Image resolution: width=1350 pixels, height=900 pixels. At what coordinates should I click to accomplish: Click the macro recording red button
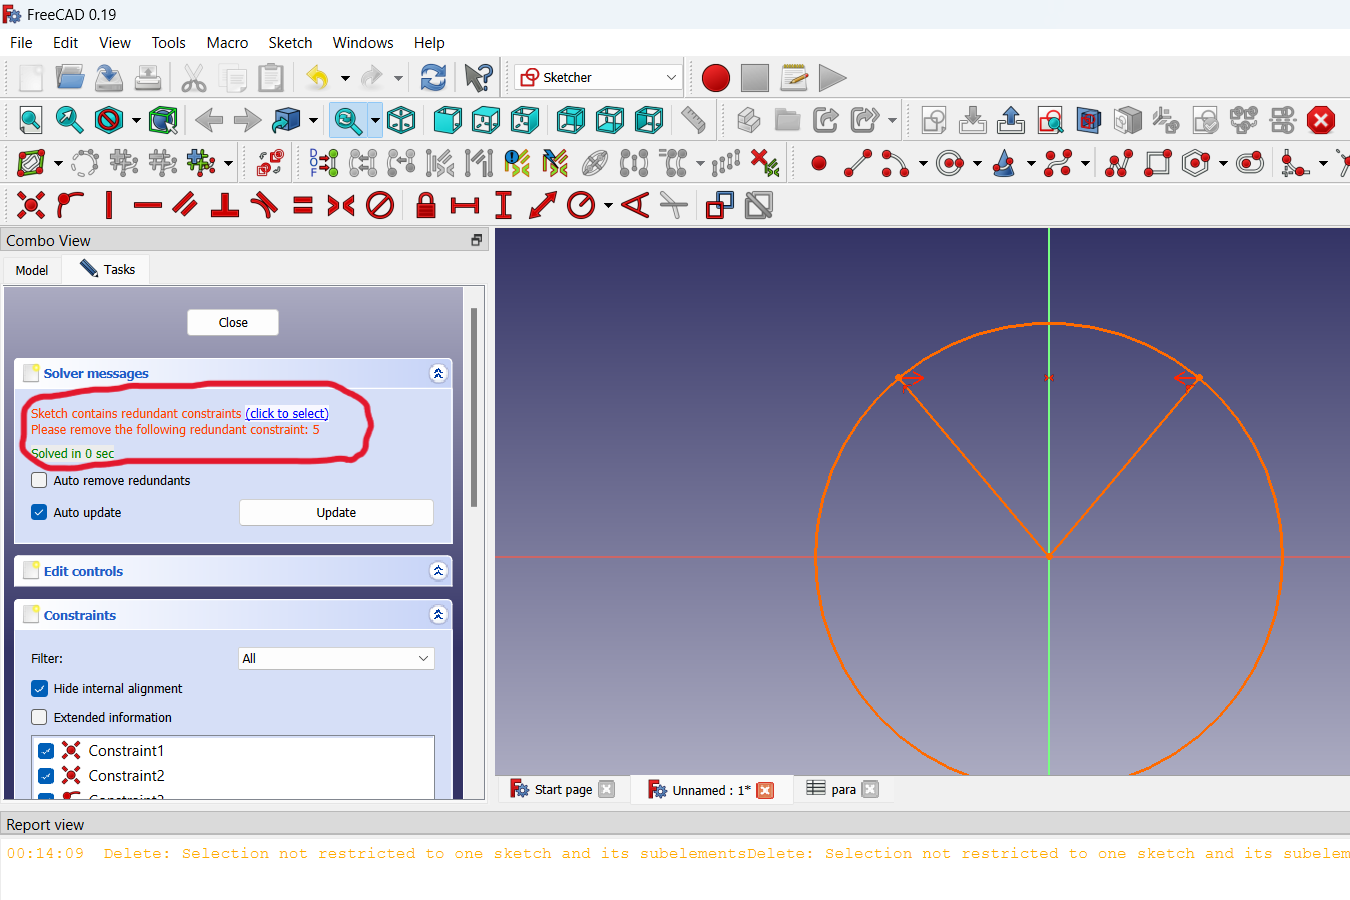(x=716, y=78)
